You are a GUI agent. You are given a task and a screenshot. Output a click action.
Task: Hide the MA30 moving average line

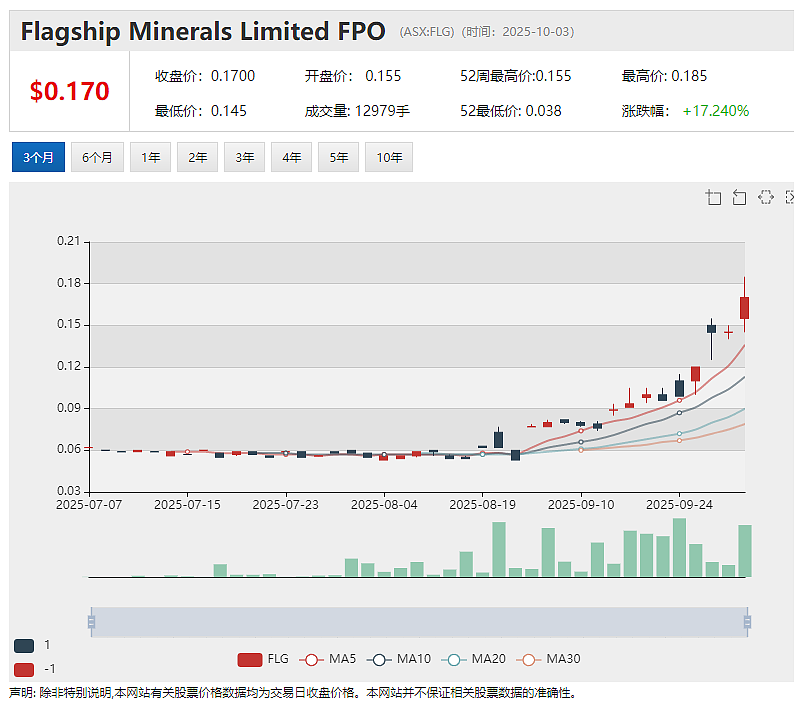pyautogui.click(x=548, y=659)
